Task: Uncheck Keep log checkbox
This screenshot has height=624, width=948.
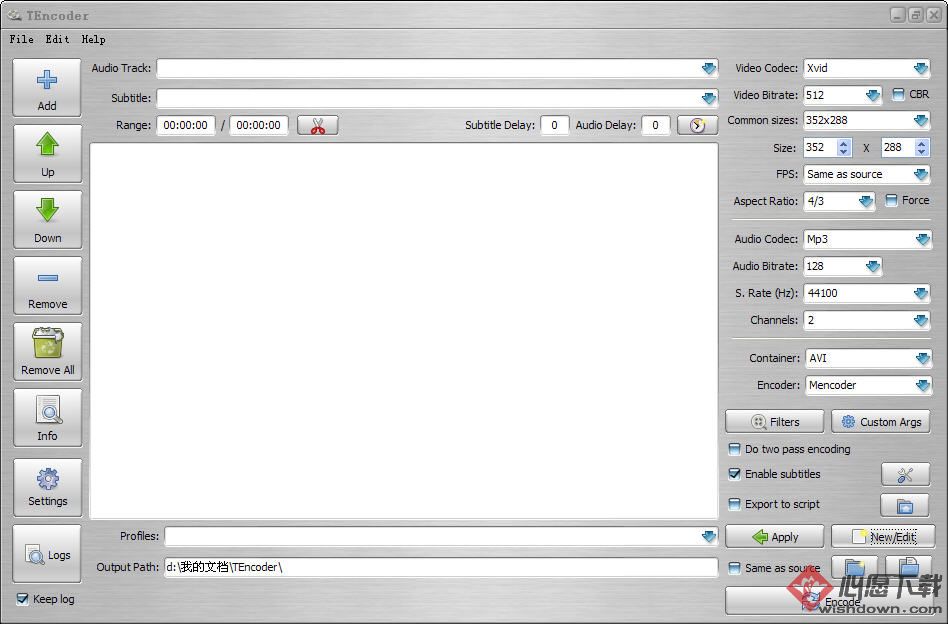Action: point(22,599)
